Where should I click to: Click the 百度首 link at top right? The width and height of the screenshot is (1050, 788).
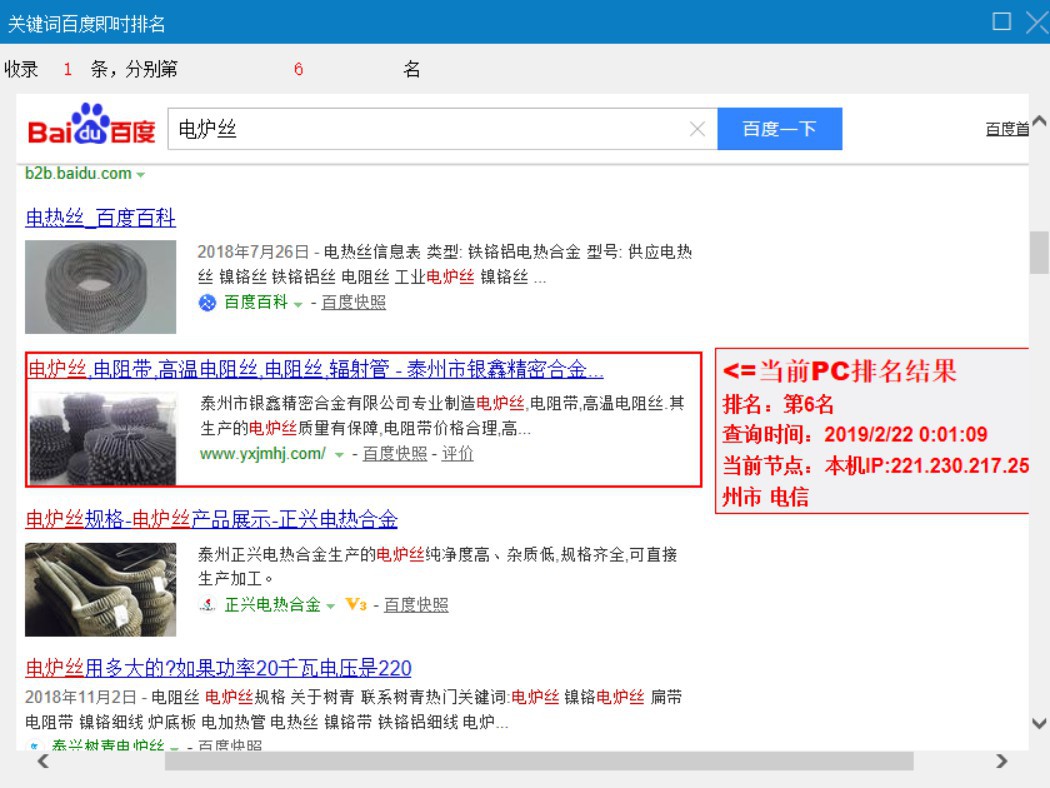click(1007, 129)
